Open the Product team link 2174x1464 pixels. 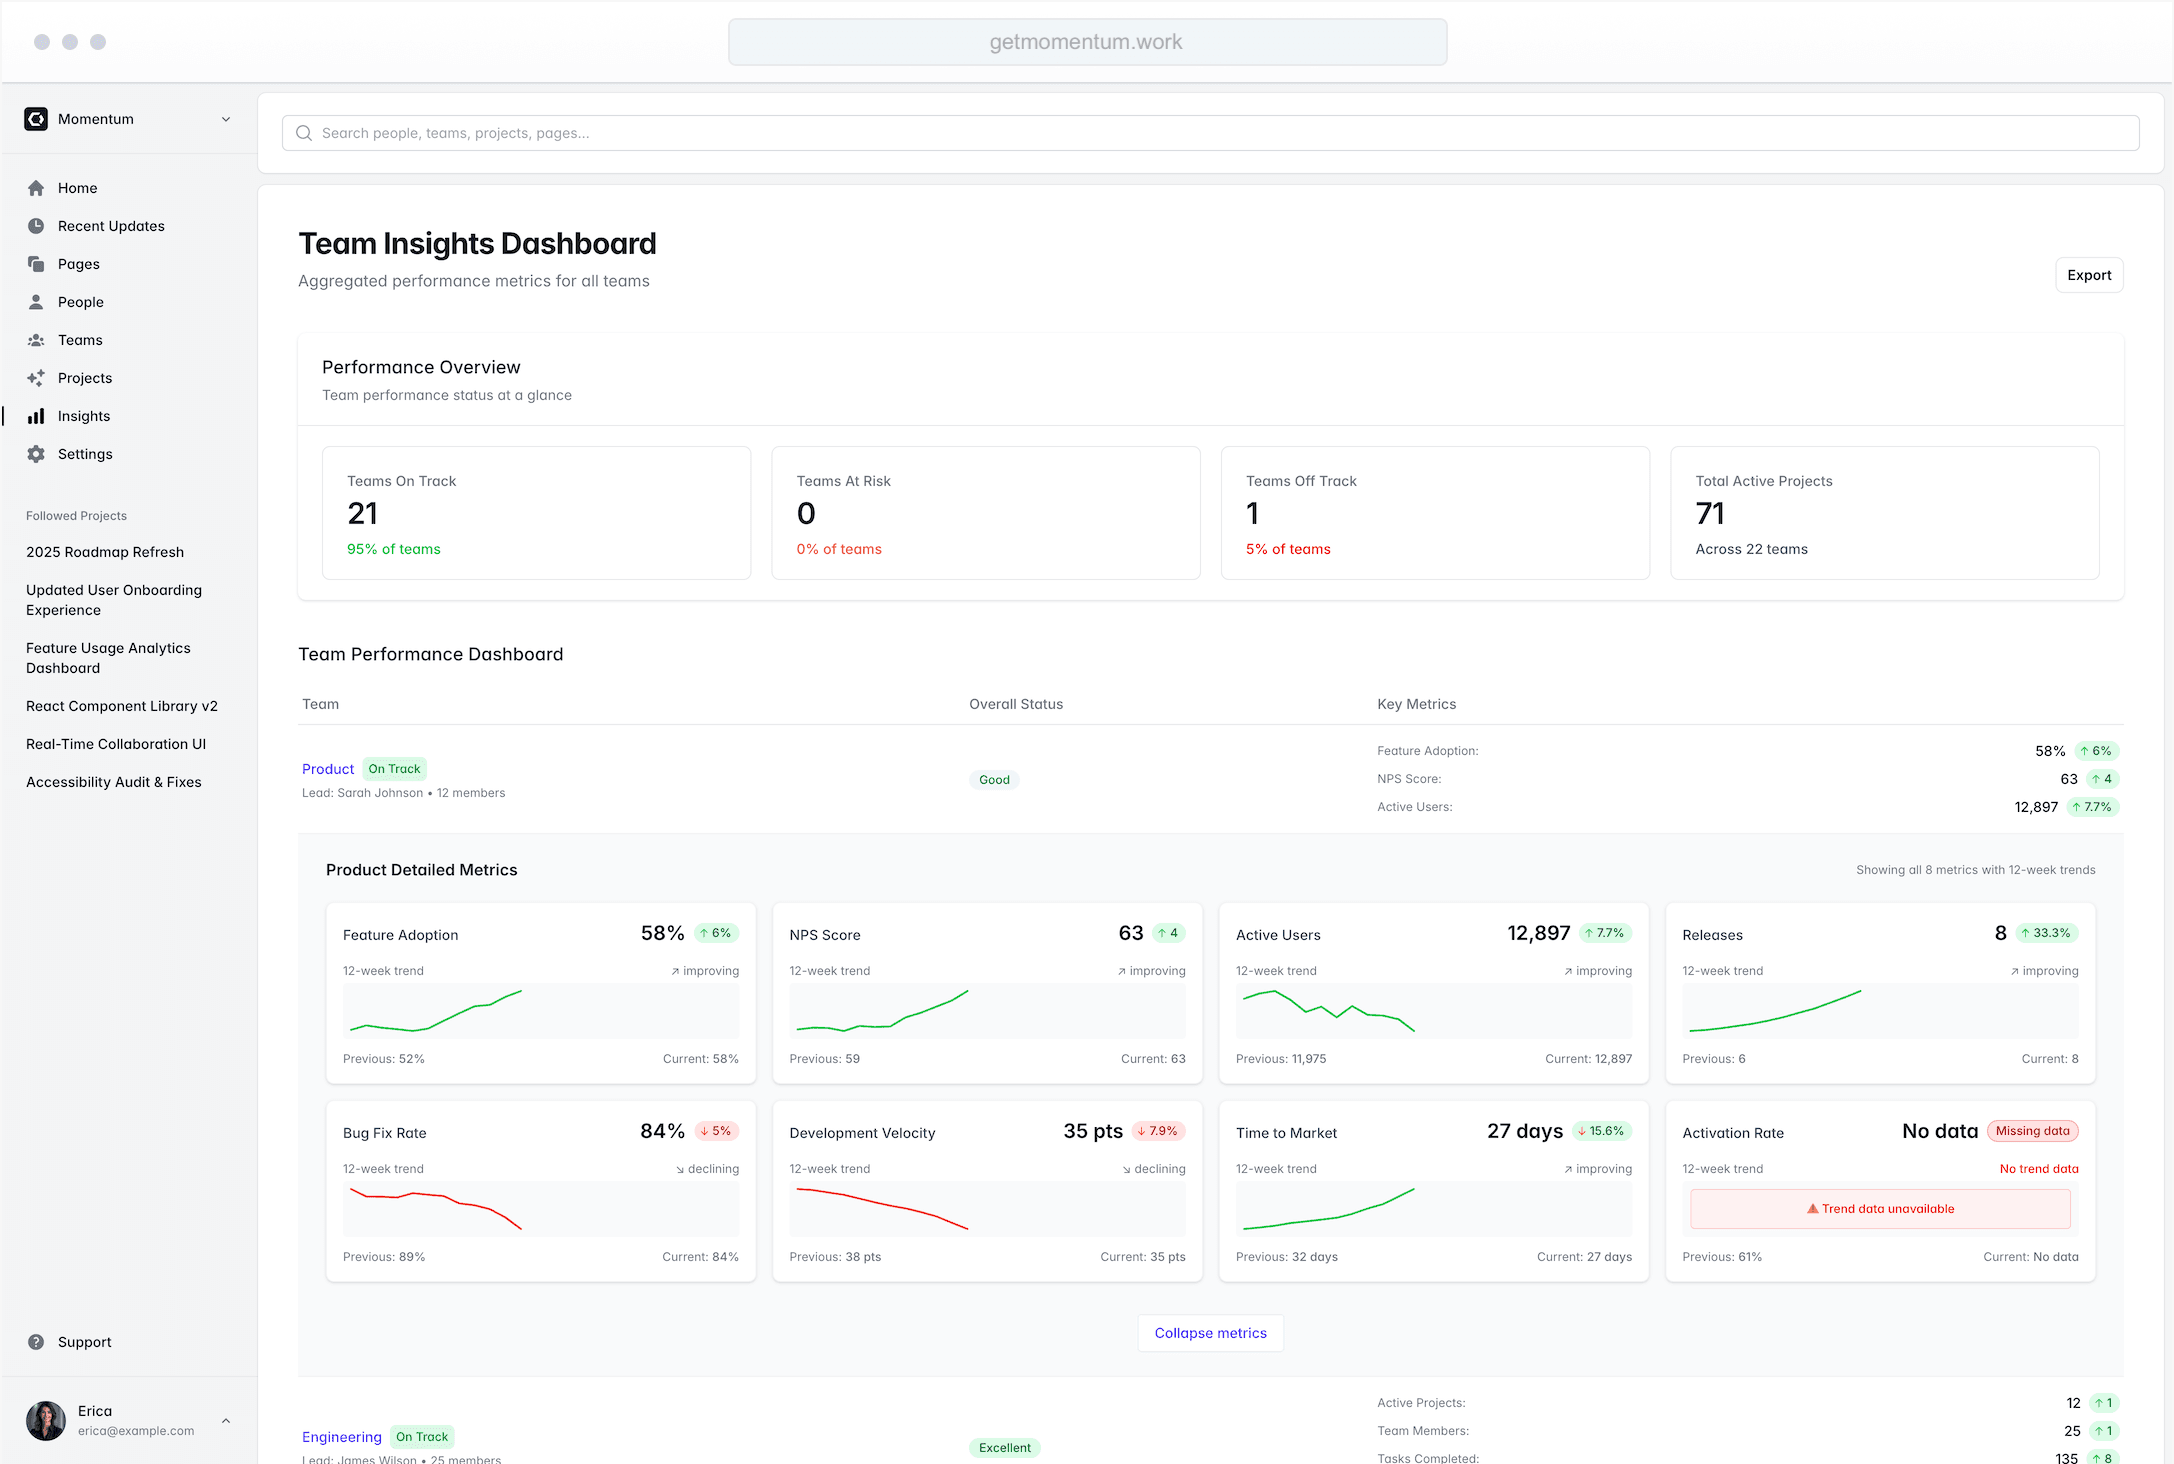[x=328, y=769]
